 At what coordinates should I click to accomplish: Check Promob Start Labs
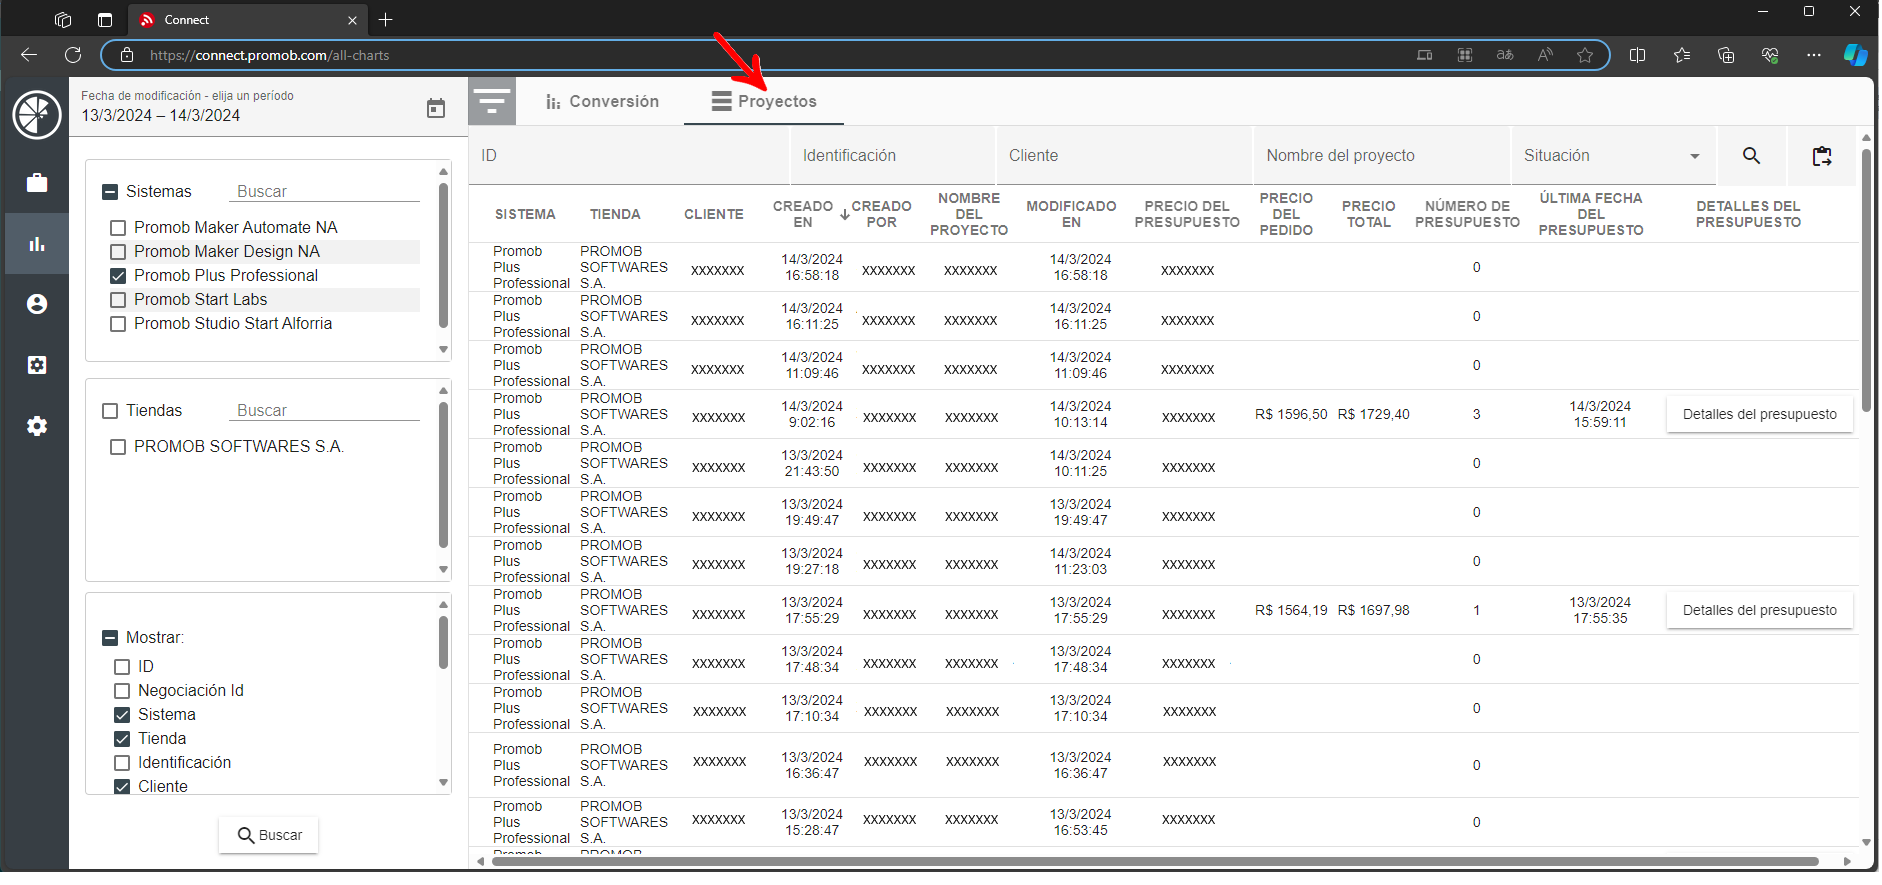(118, 300)
